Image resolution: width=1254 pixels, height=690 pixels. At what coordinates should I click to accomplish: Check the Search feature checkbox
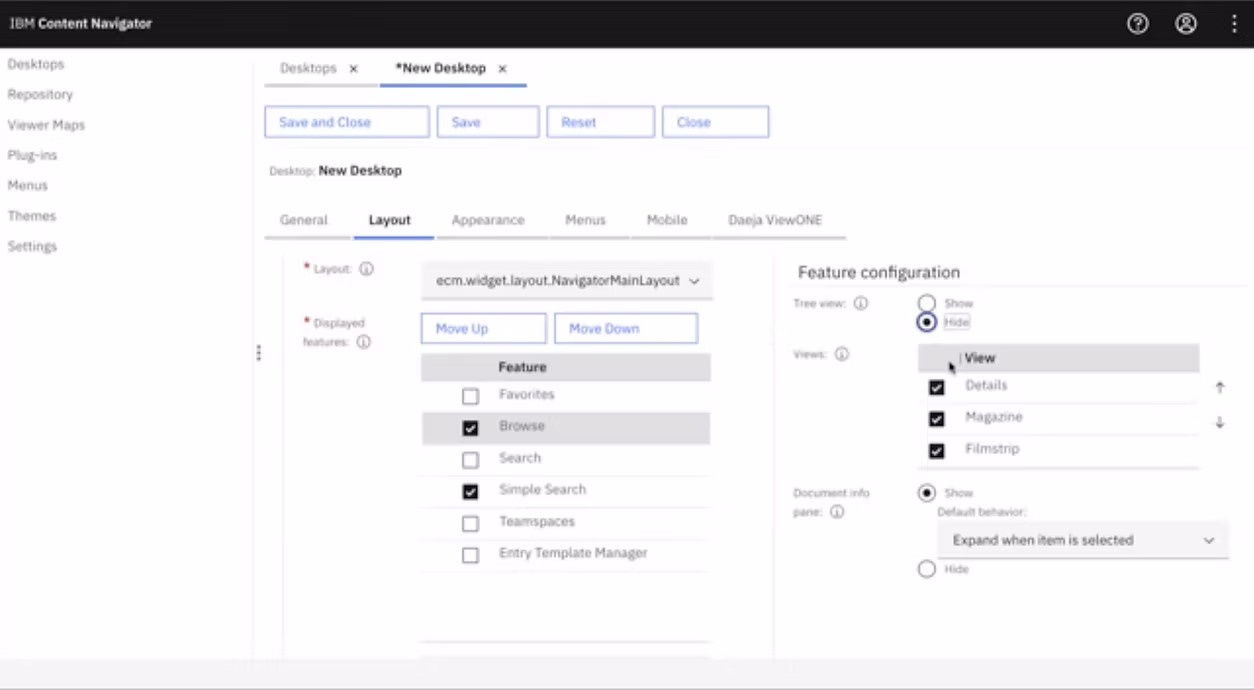click(470, 460)
